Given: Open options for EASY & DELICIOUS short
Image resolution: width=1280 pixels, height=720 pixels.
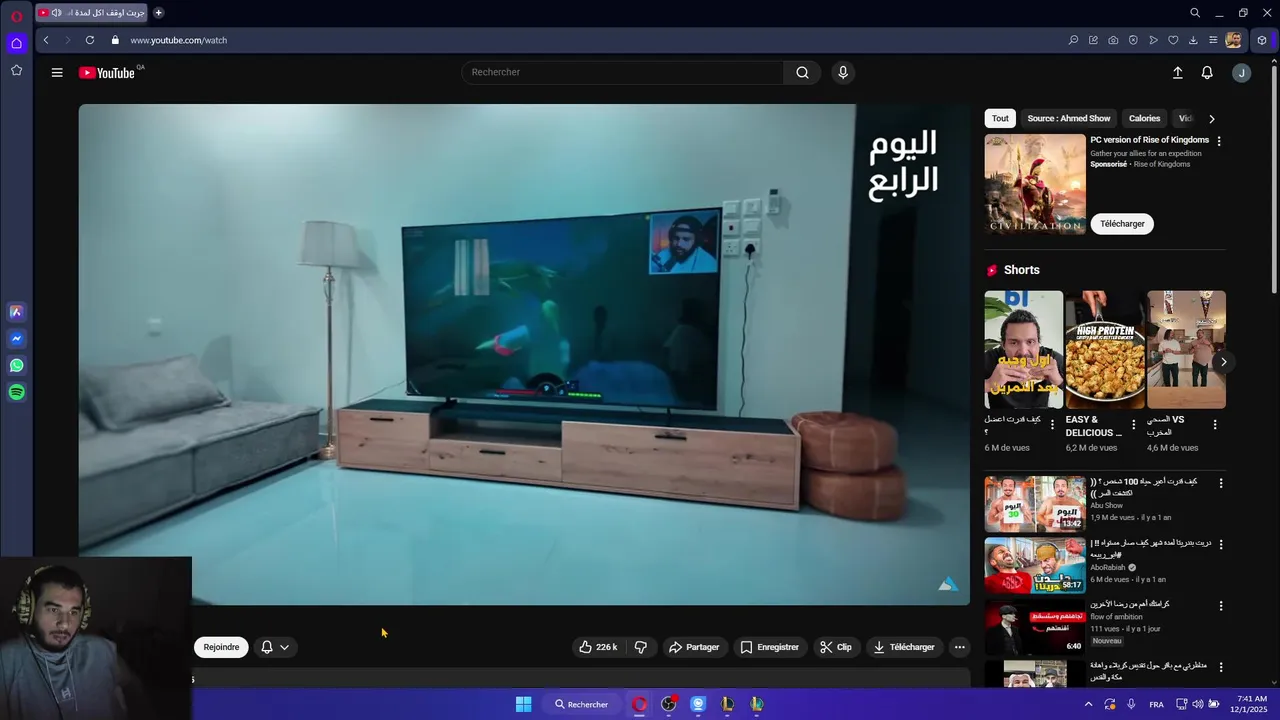Looking at the screenshot, I should click(x=1133, y=425).
